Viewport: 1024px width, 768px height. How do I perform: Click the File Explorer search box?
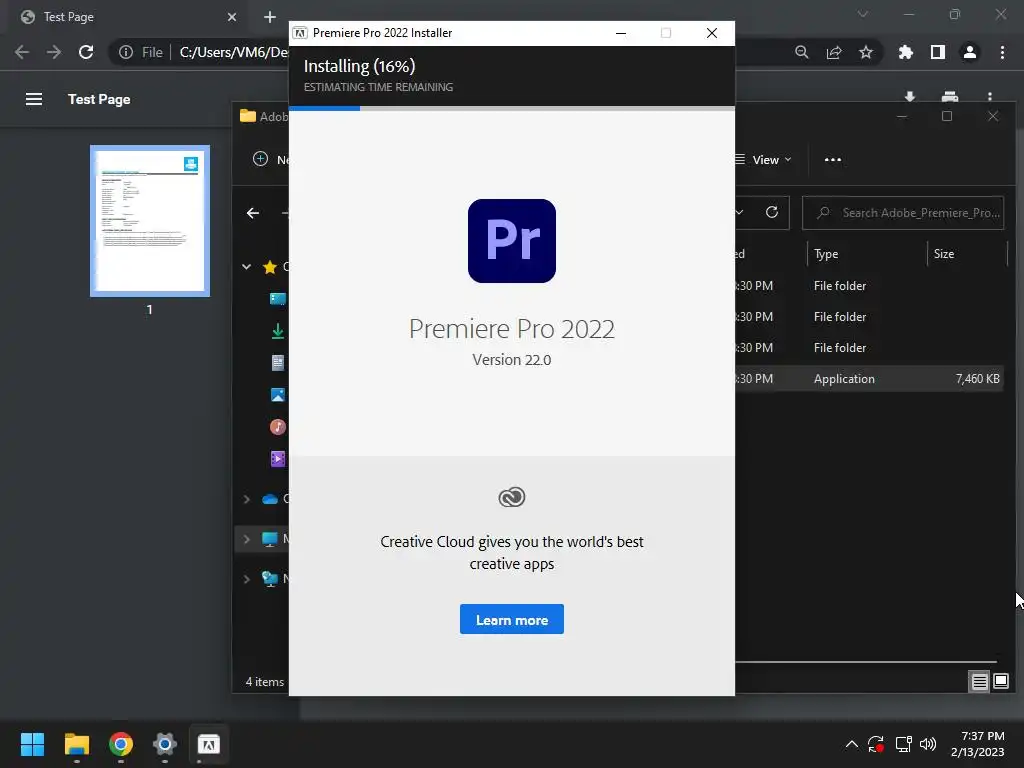tap(903, 213)
